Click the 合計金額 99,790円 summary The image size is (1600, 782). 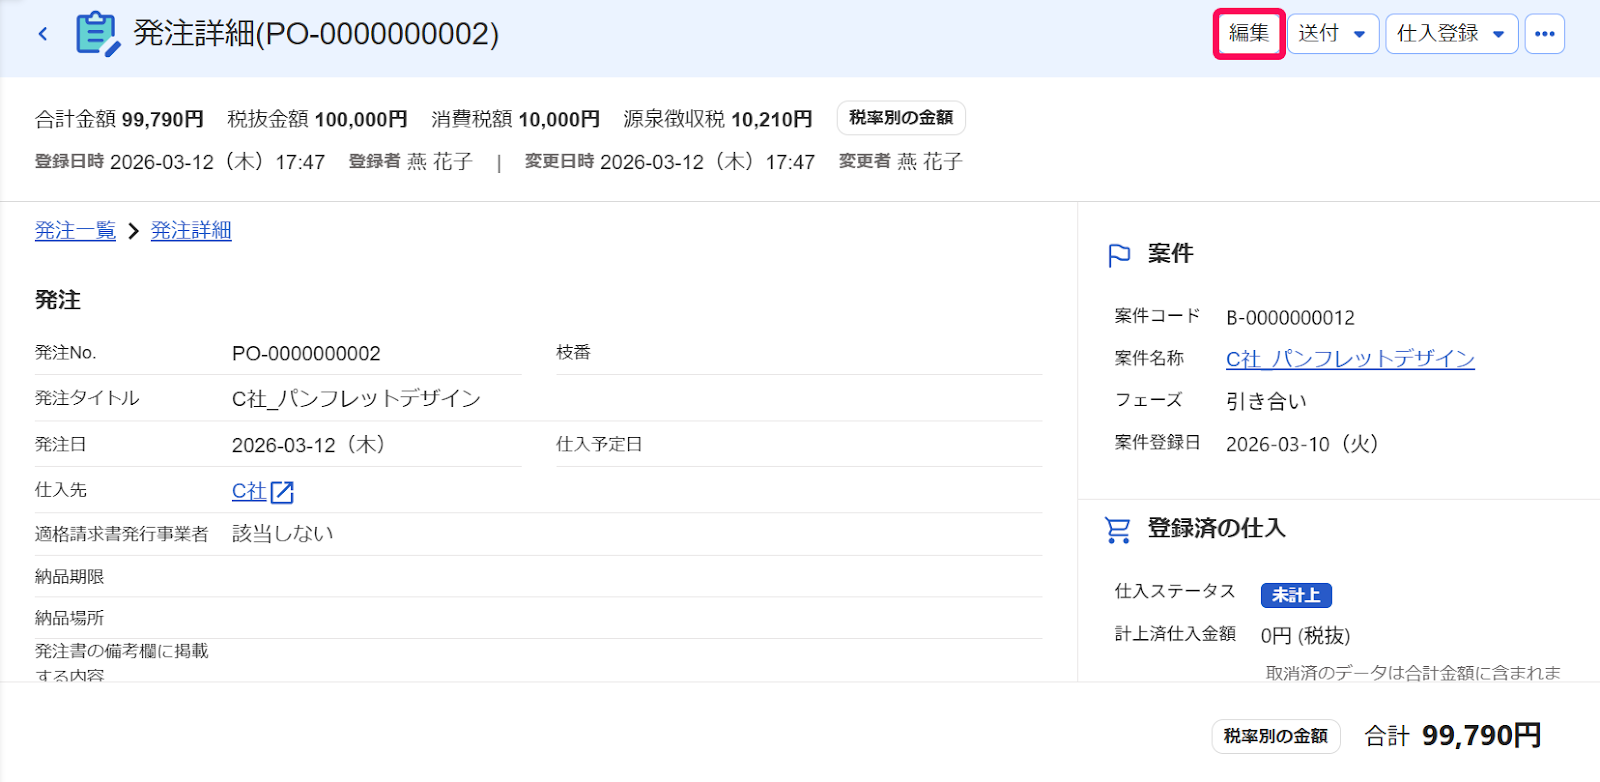(x=119, y=119)
